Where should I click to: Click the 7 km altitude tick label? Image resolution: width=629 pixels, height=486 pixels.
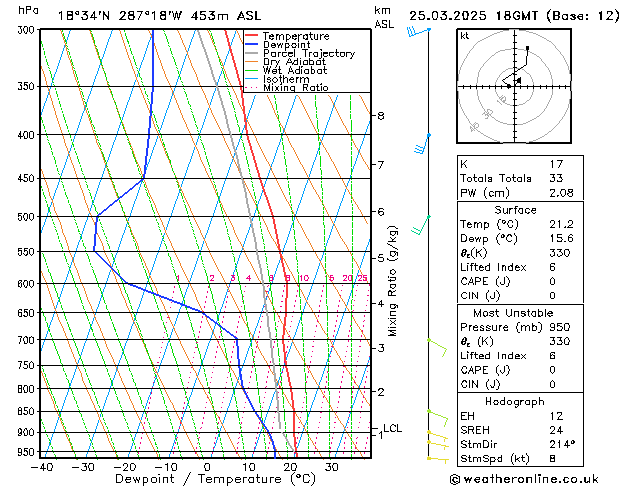(x=381, y=164)
